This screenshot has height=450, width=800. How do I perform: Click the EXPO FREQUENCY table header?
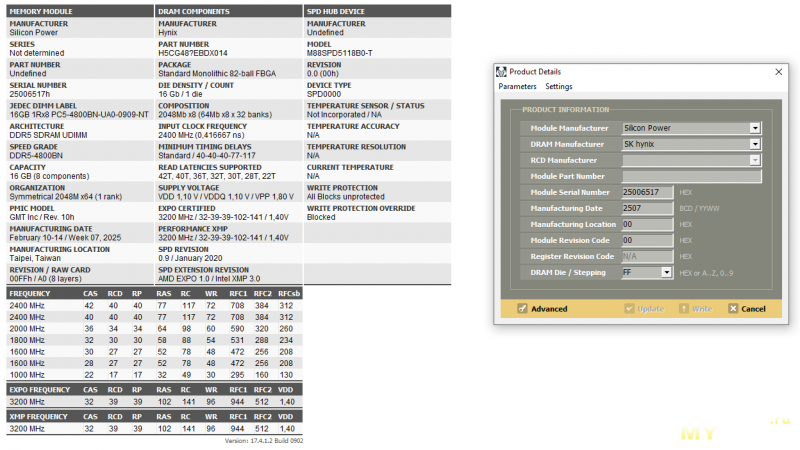coord(40,391)
